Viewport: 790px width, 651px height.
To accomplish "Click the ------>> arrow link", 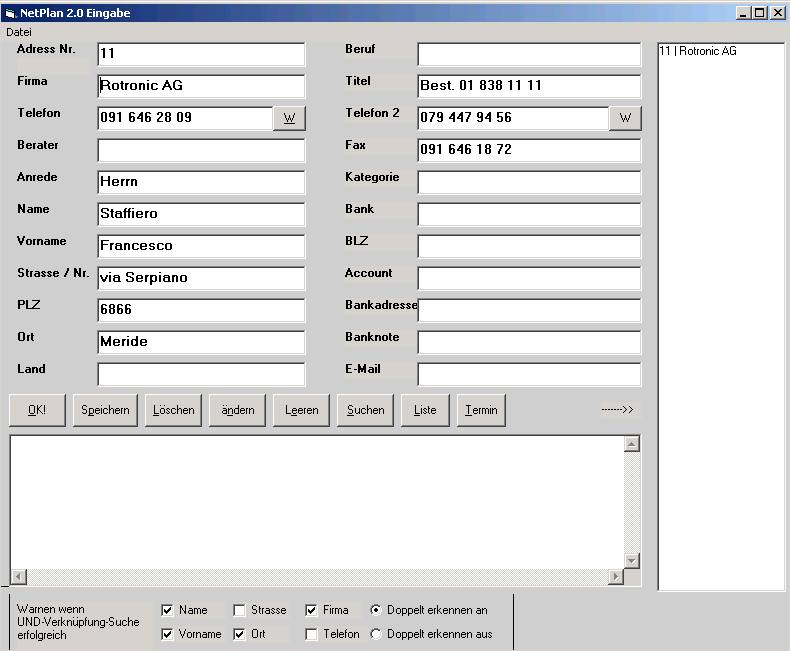I will tap(617, 410).
